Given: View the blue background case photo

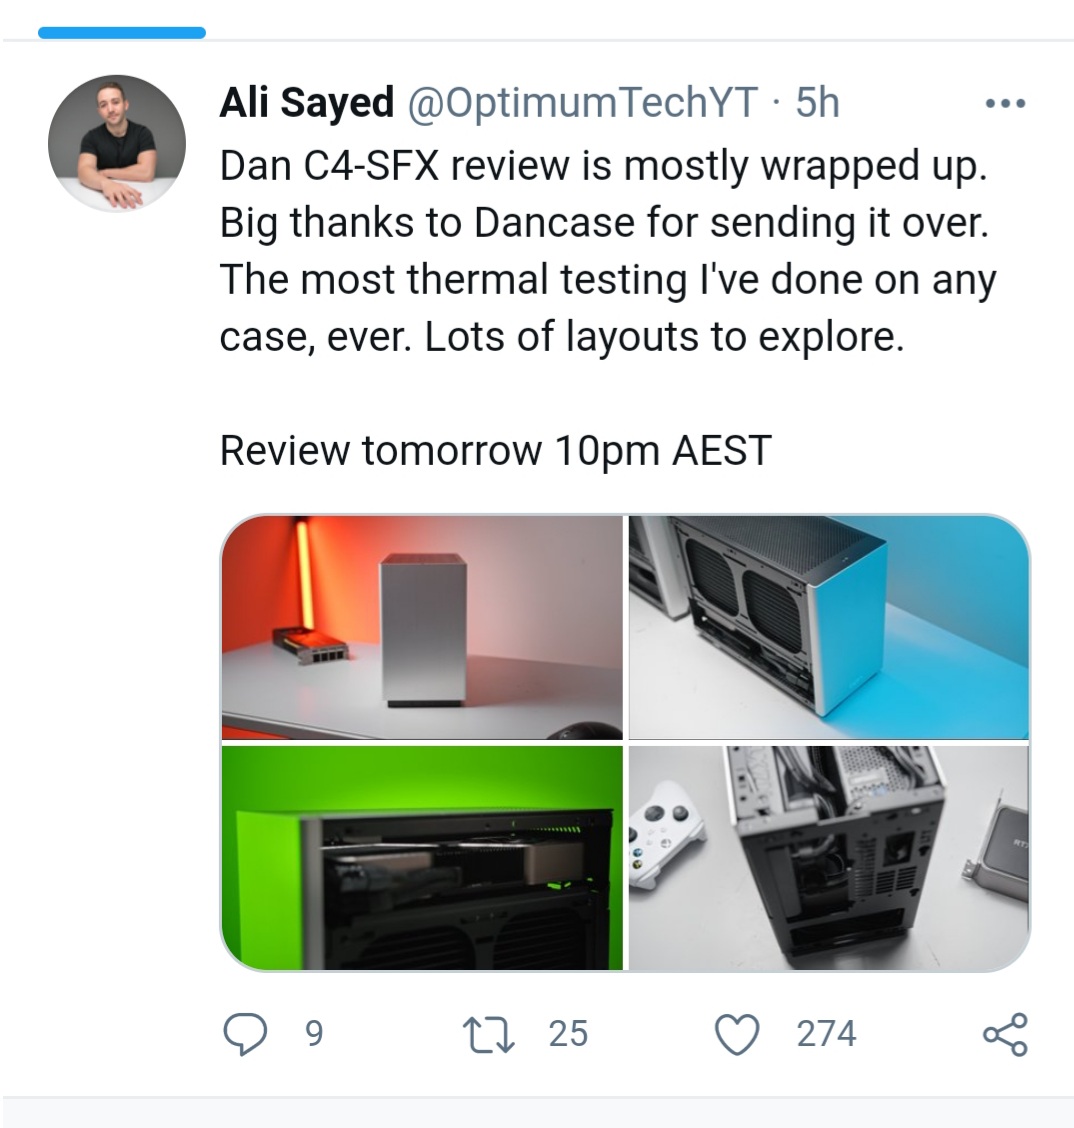Looking at the screenshot, I should [x=829, y=627].
